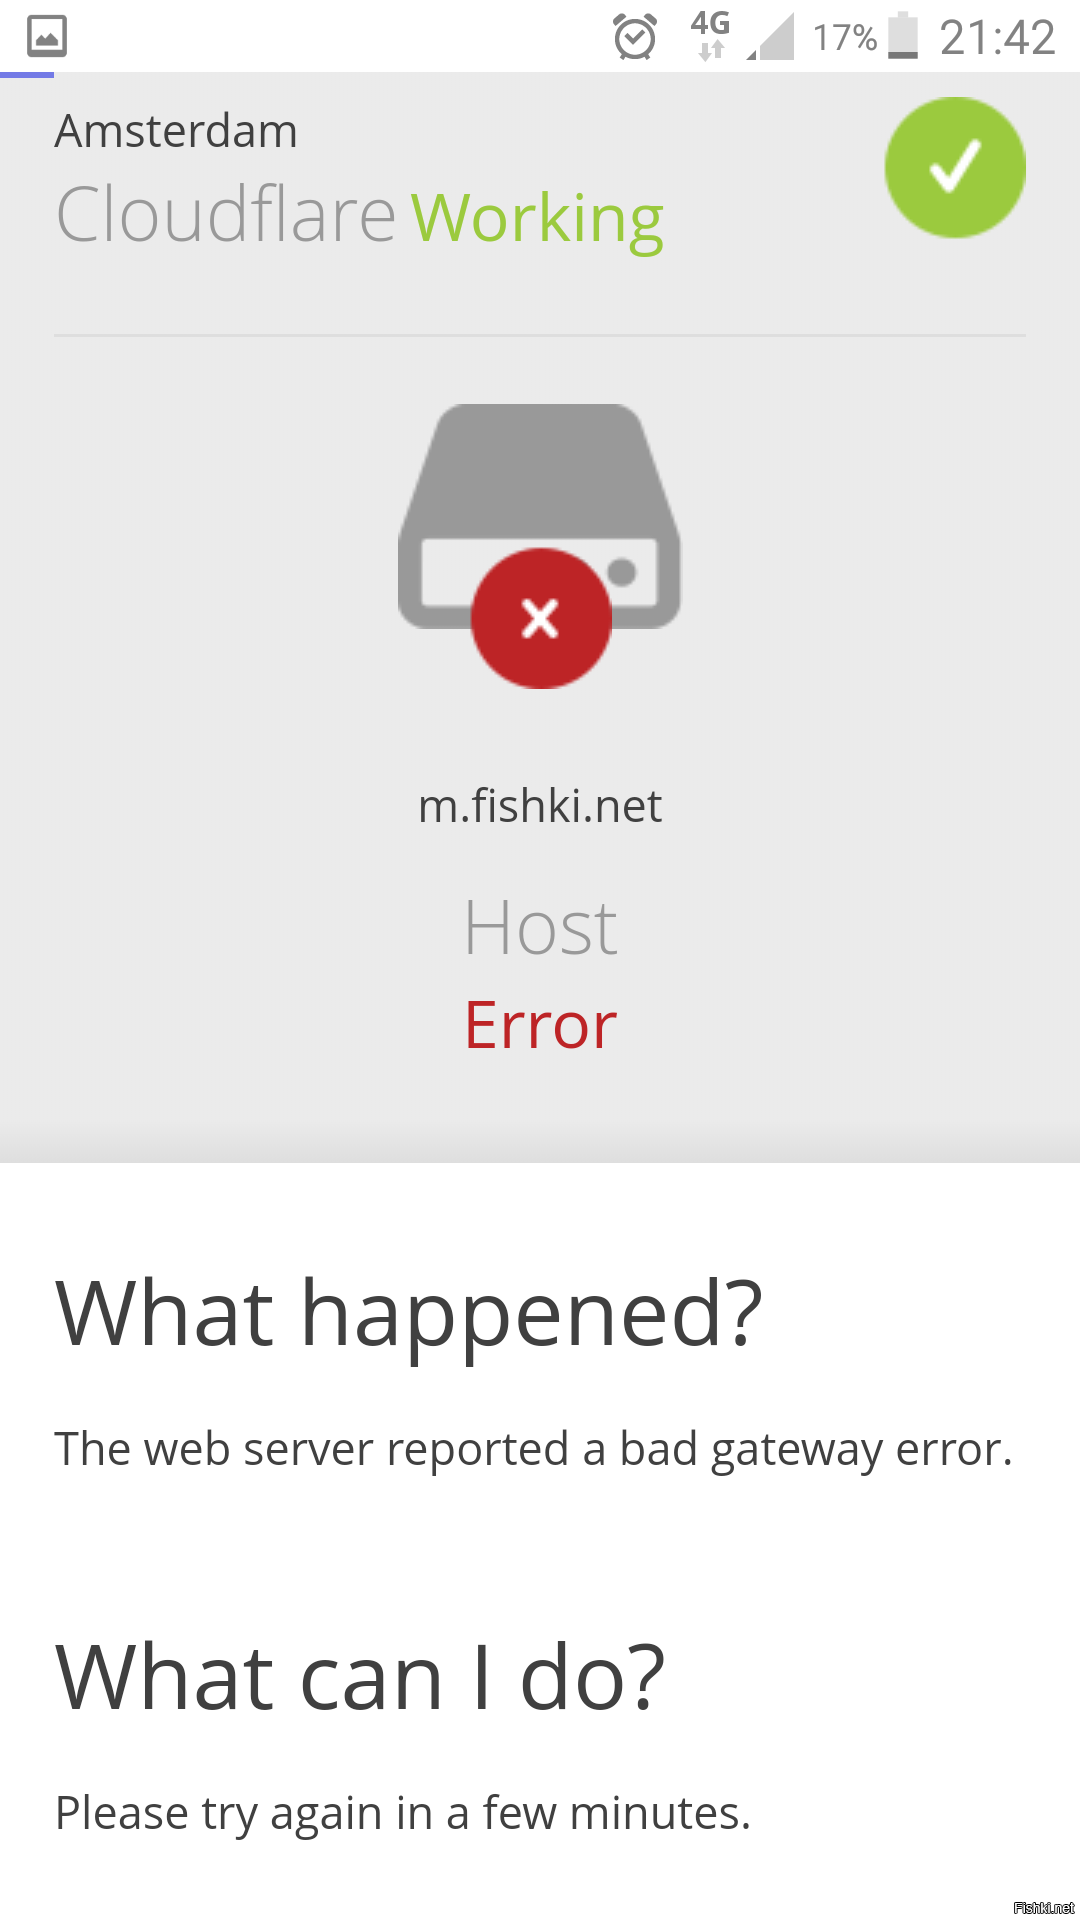Tap the Fishki.net watermark in corner
1080x1920 pixels.
pos(1044,1908)
